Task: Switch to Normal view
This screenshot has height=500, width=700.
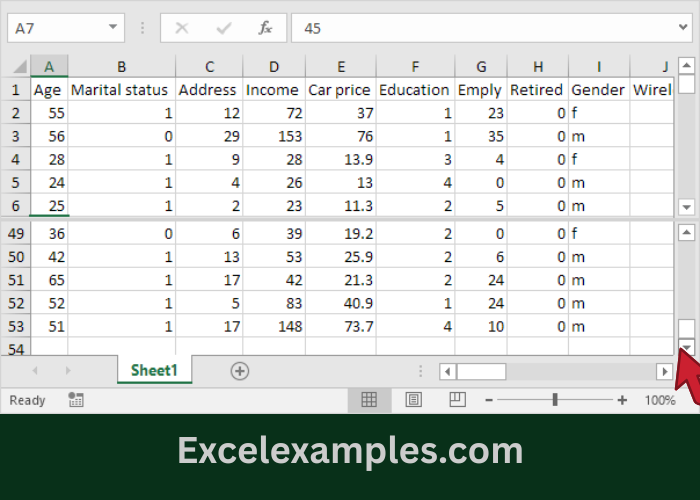Action: point(369,400)
